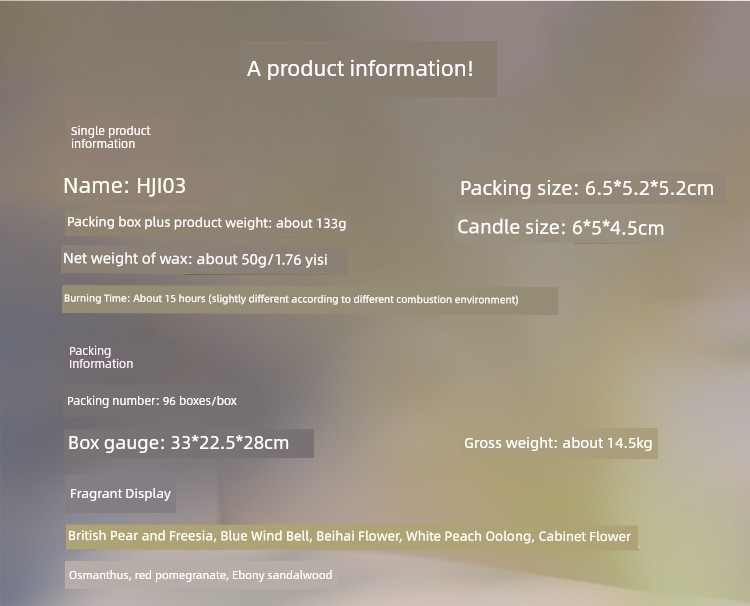Click the 'Blue Wind Bell' fragrance name
750x606 pixels.
point(265,536)
